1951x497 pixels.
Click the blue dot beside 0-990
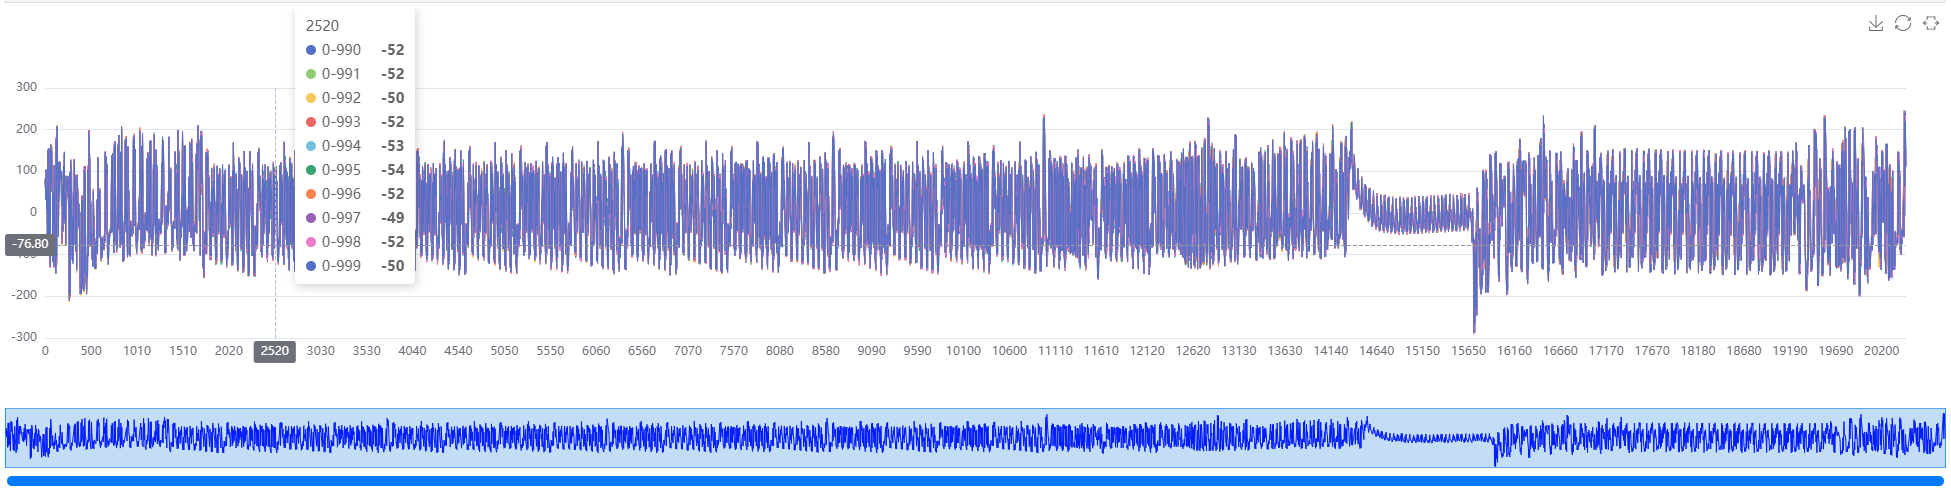tap(311, 50)
